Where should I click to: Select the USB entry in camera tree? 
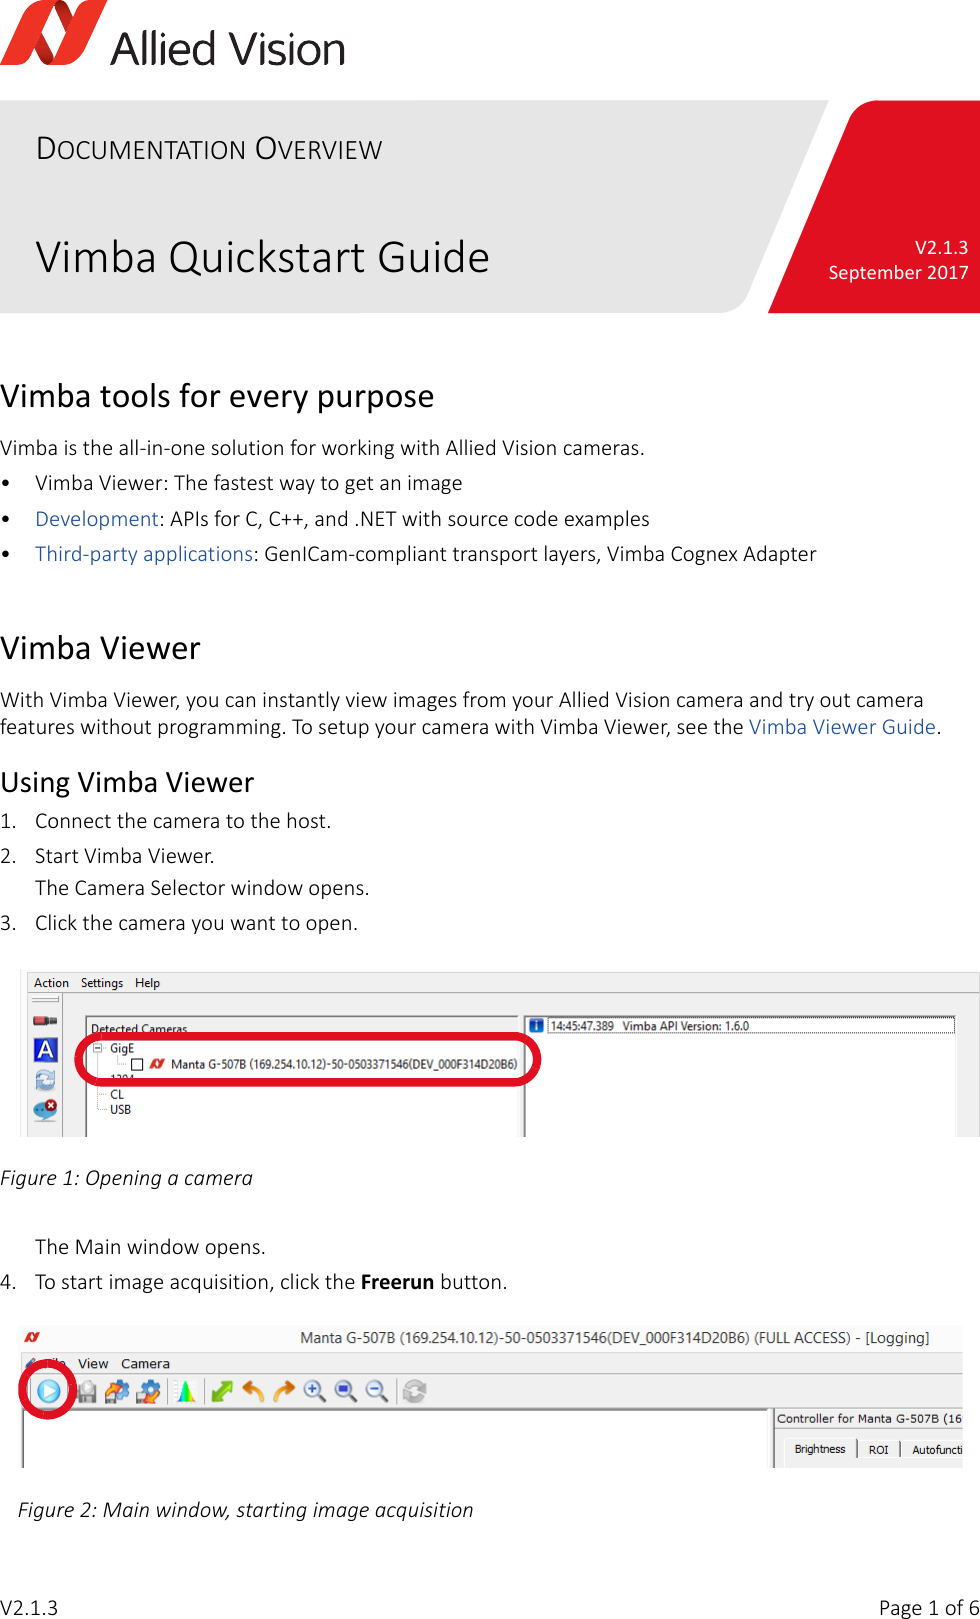(120, 1110)
